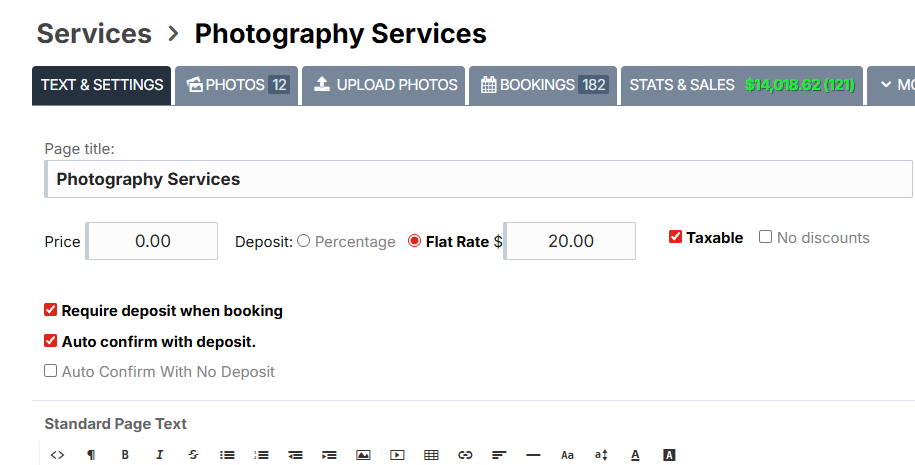Enable the No discounts option
Screen dimensions: 915x465
[x=766, y=237]
